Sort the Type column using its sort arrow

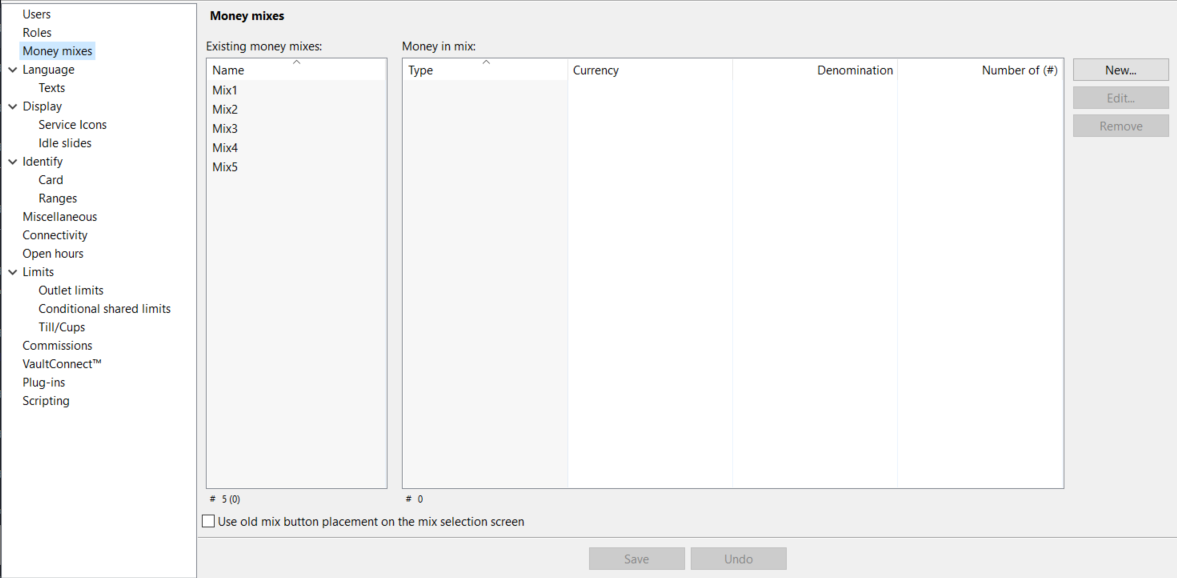tap(486, 64)
